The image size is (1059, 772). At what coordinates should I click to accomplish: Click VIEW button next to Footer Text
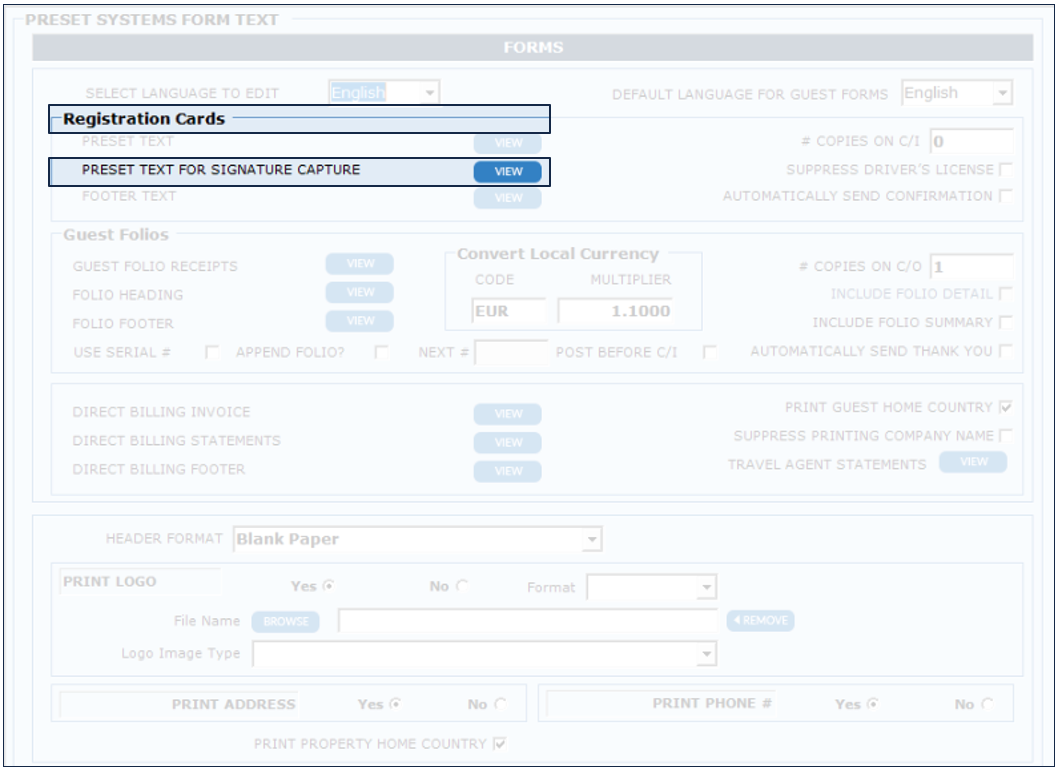[x=507, y=198]
